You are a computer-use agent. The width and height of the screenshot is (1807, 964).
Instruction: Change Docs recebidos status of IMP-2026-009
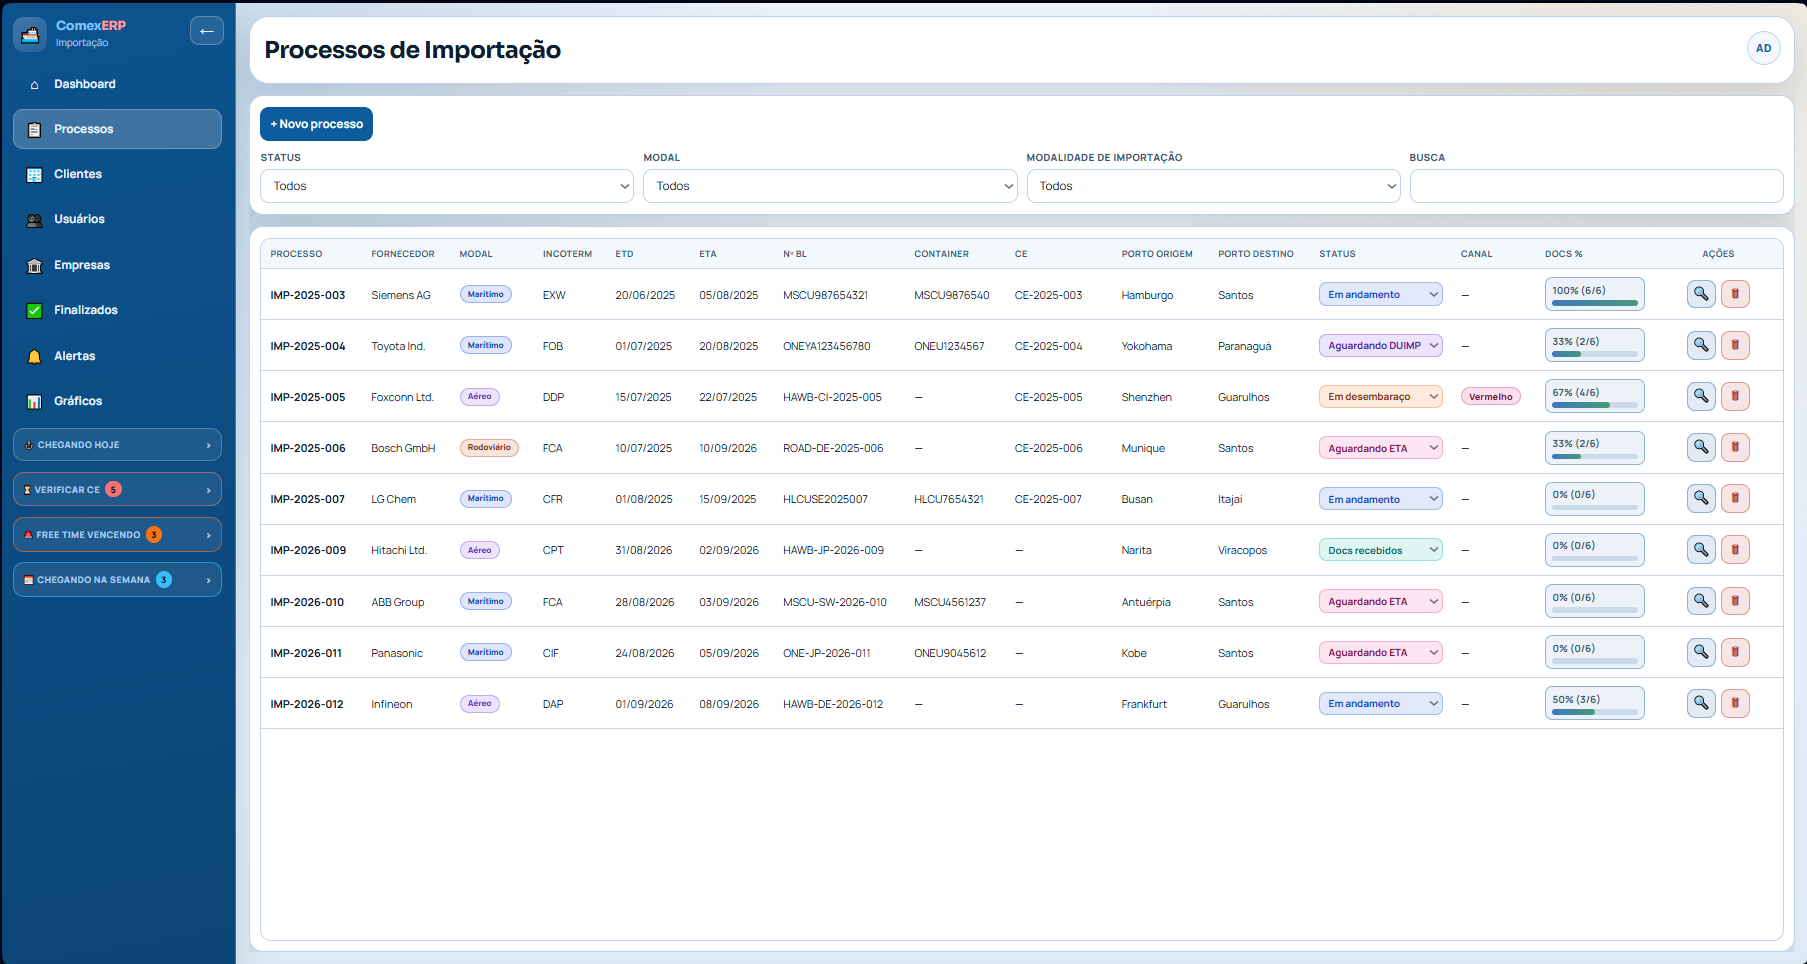(1380, 550)
